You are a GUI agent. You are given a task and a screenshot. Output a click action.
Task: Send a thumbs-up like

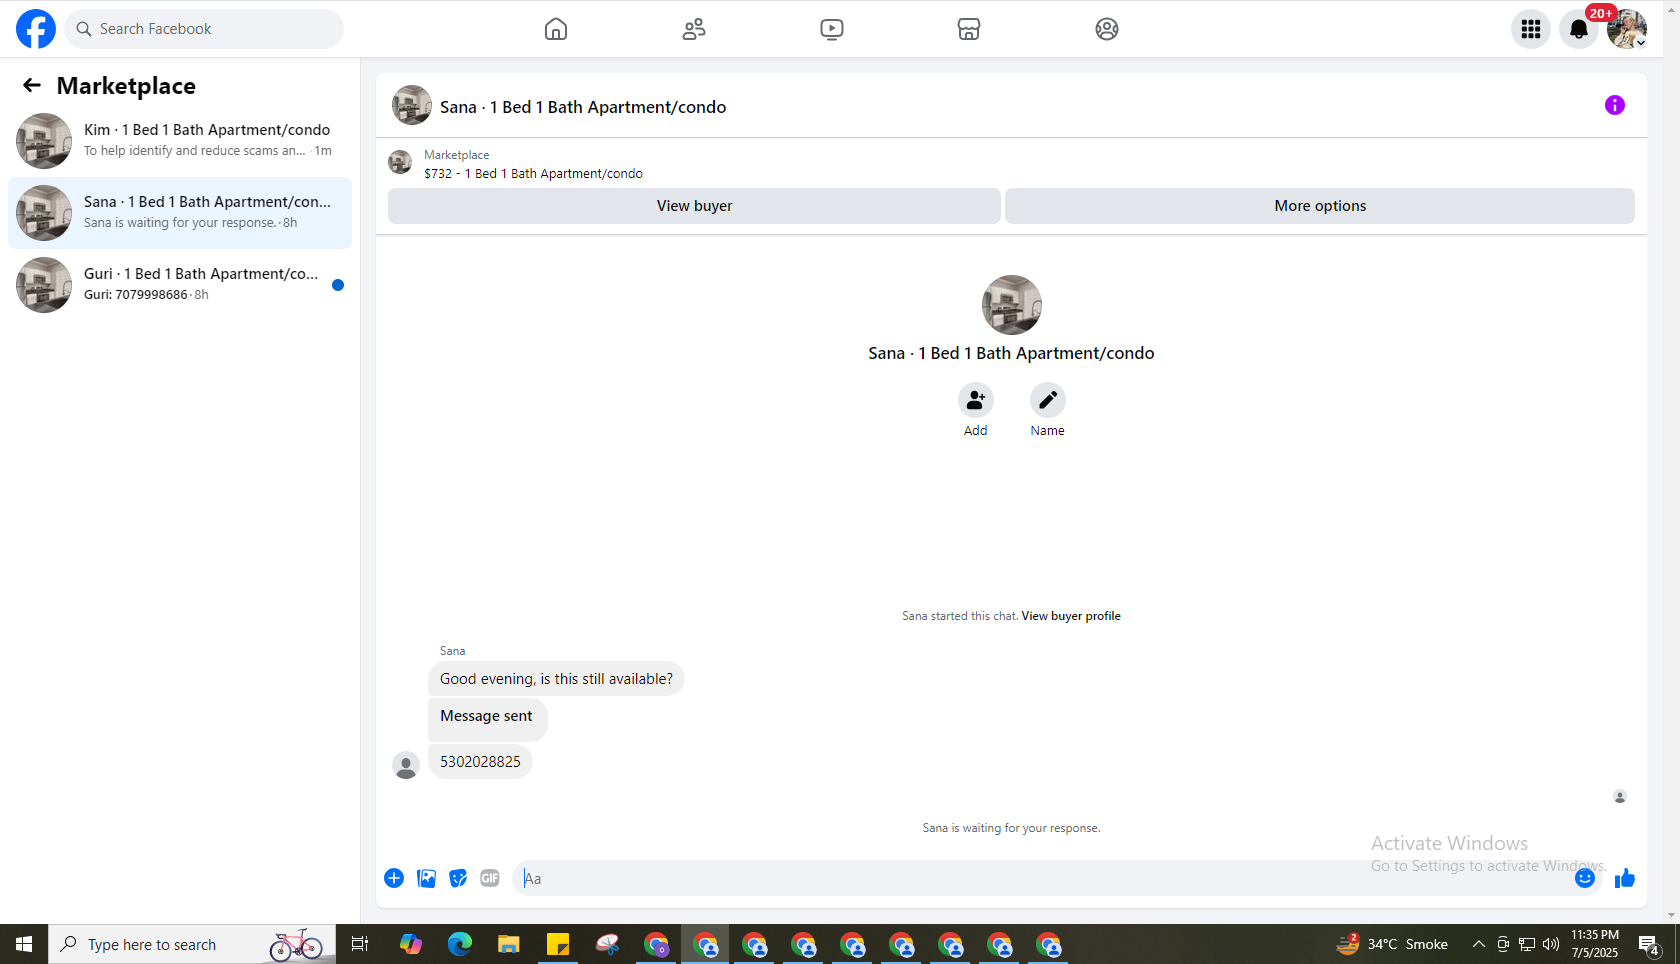click(1625, 878)
